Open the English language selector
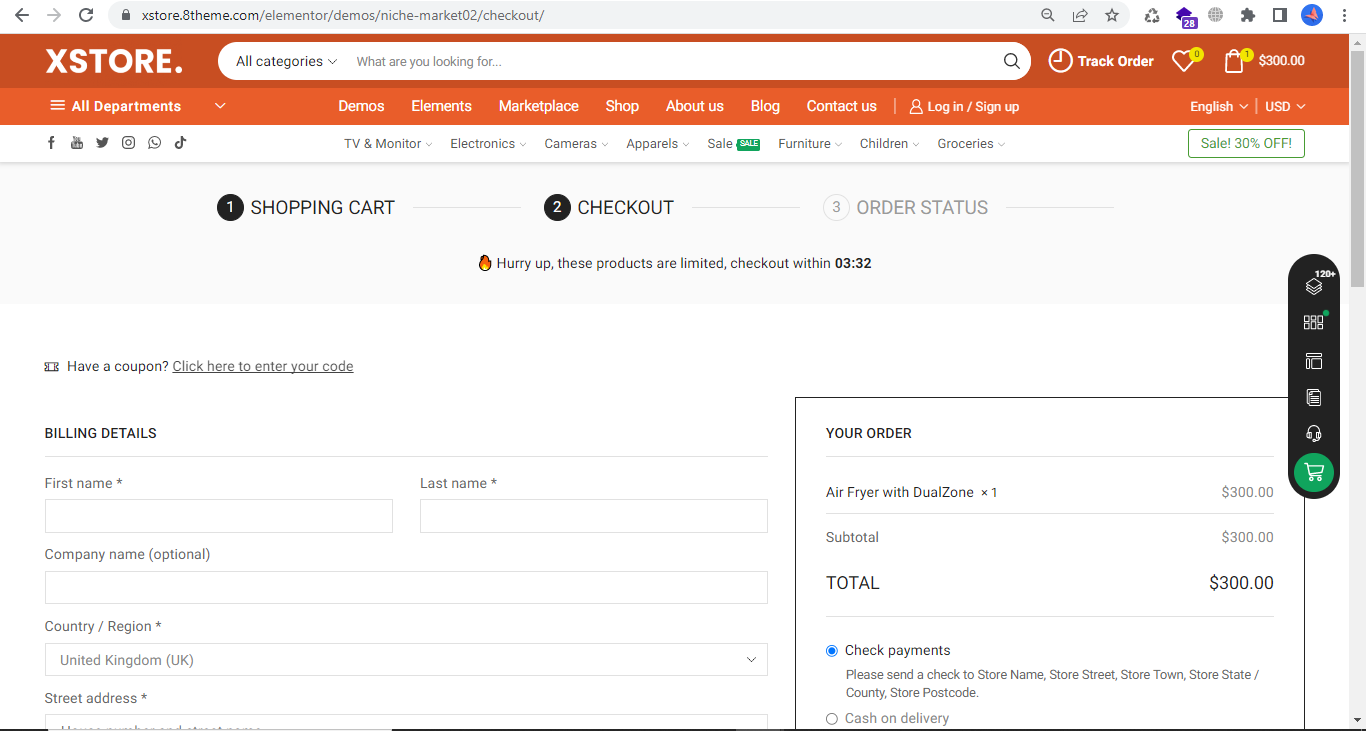The image size is (1366, 731). pos(1218,106)
